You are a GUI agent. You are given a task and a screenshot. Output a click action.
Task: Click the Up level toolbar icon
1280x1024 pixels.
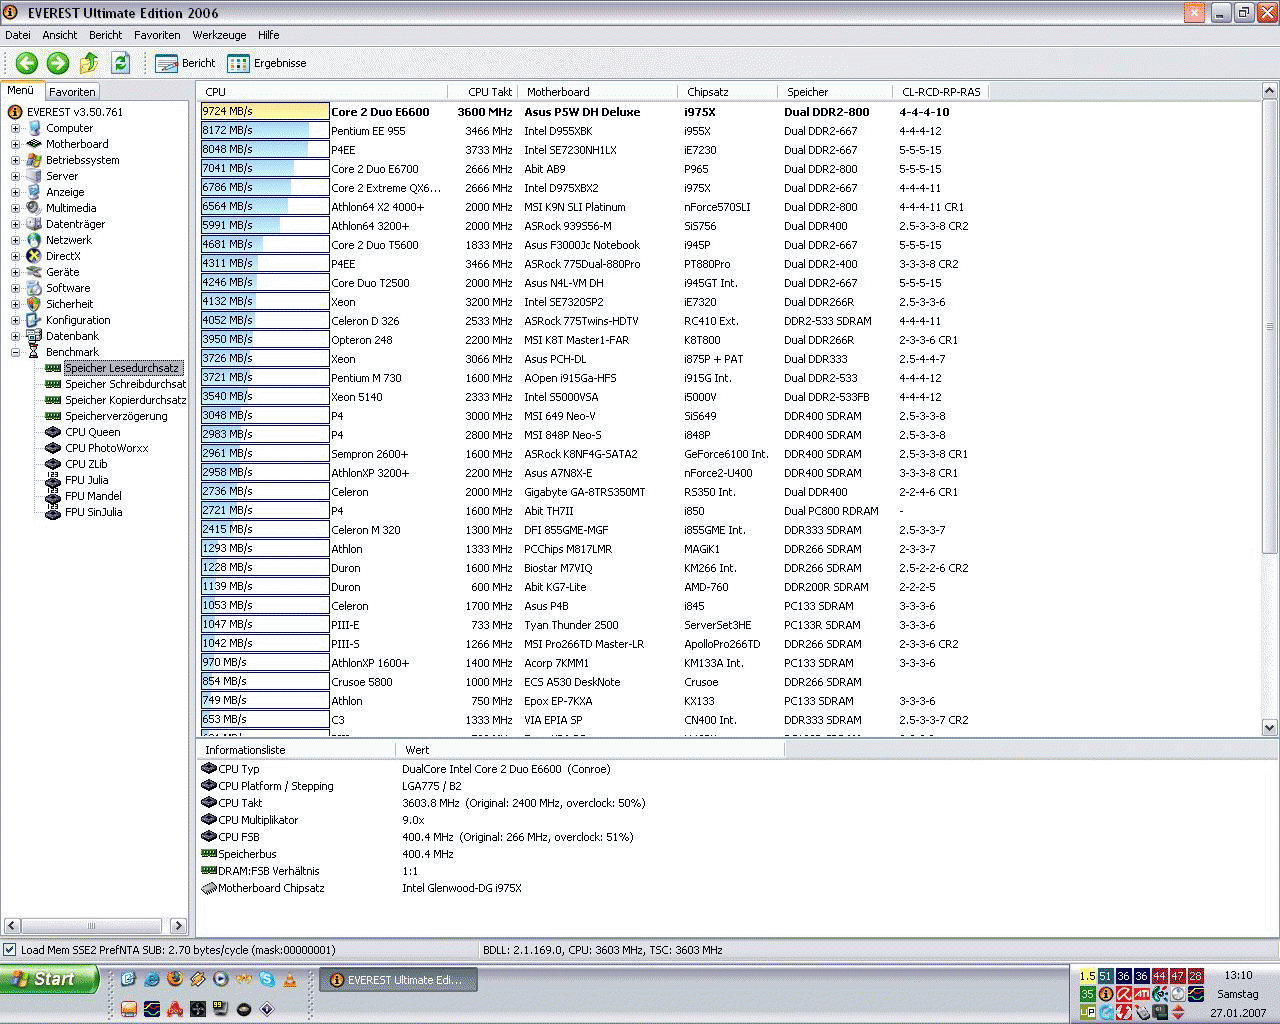pyautogui.click(x=89, y=63)
